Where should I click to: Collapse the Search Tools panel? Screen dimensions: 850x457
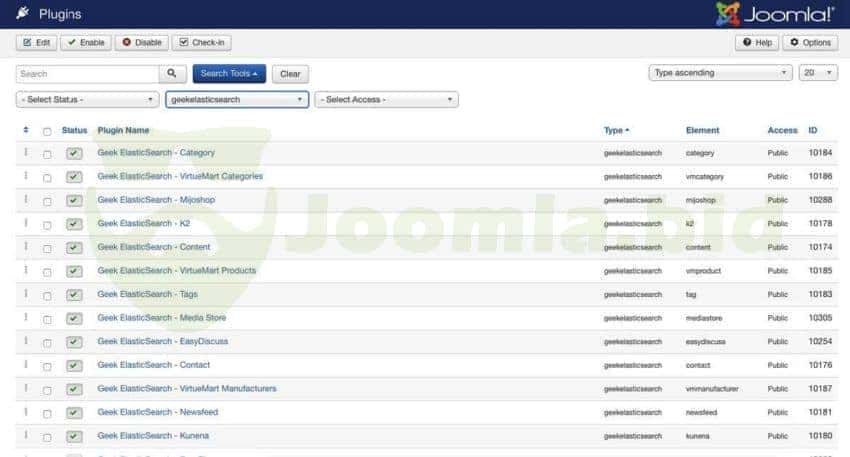click(x=229, y=74)
